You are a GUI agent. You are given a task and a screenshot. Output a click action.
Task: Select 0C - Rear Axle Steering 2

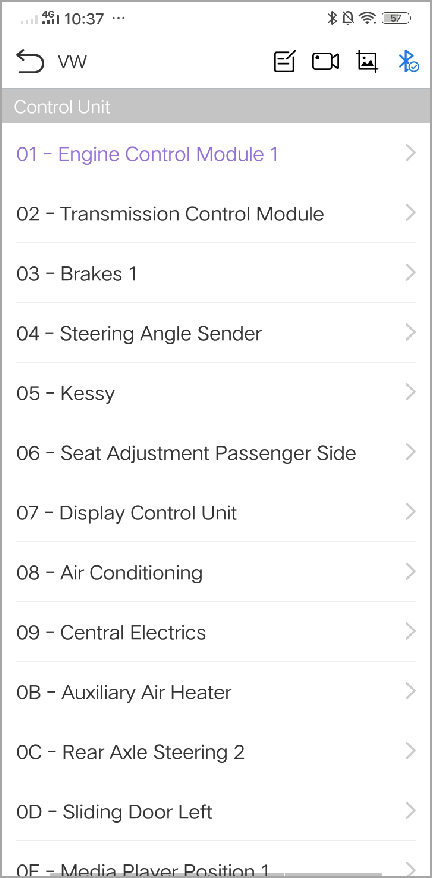tap(216, 751)
